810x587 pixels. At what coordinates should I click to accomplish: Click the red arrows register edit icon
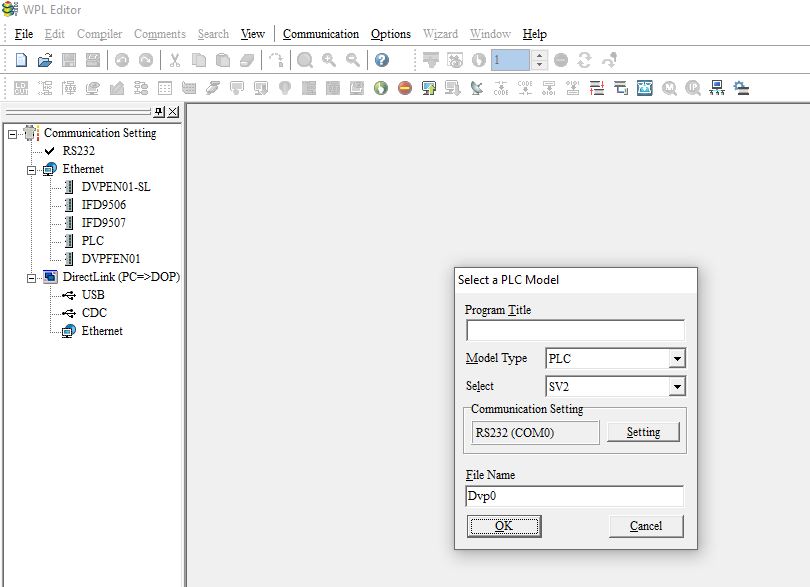coord(597,88)
